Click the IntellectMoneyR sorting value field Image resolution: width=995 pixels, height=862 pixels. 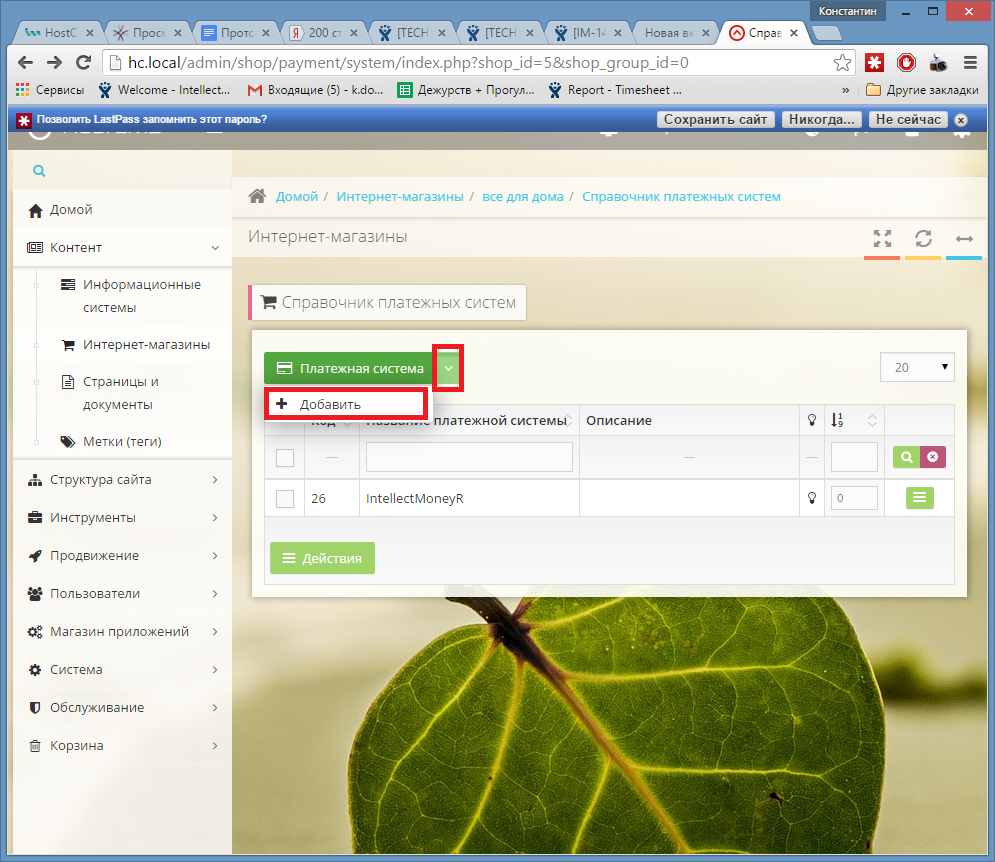pos(854,498)
